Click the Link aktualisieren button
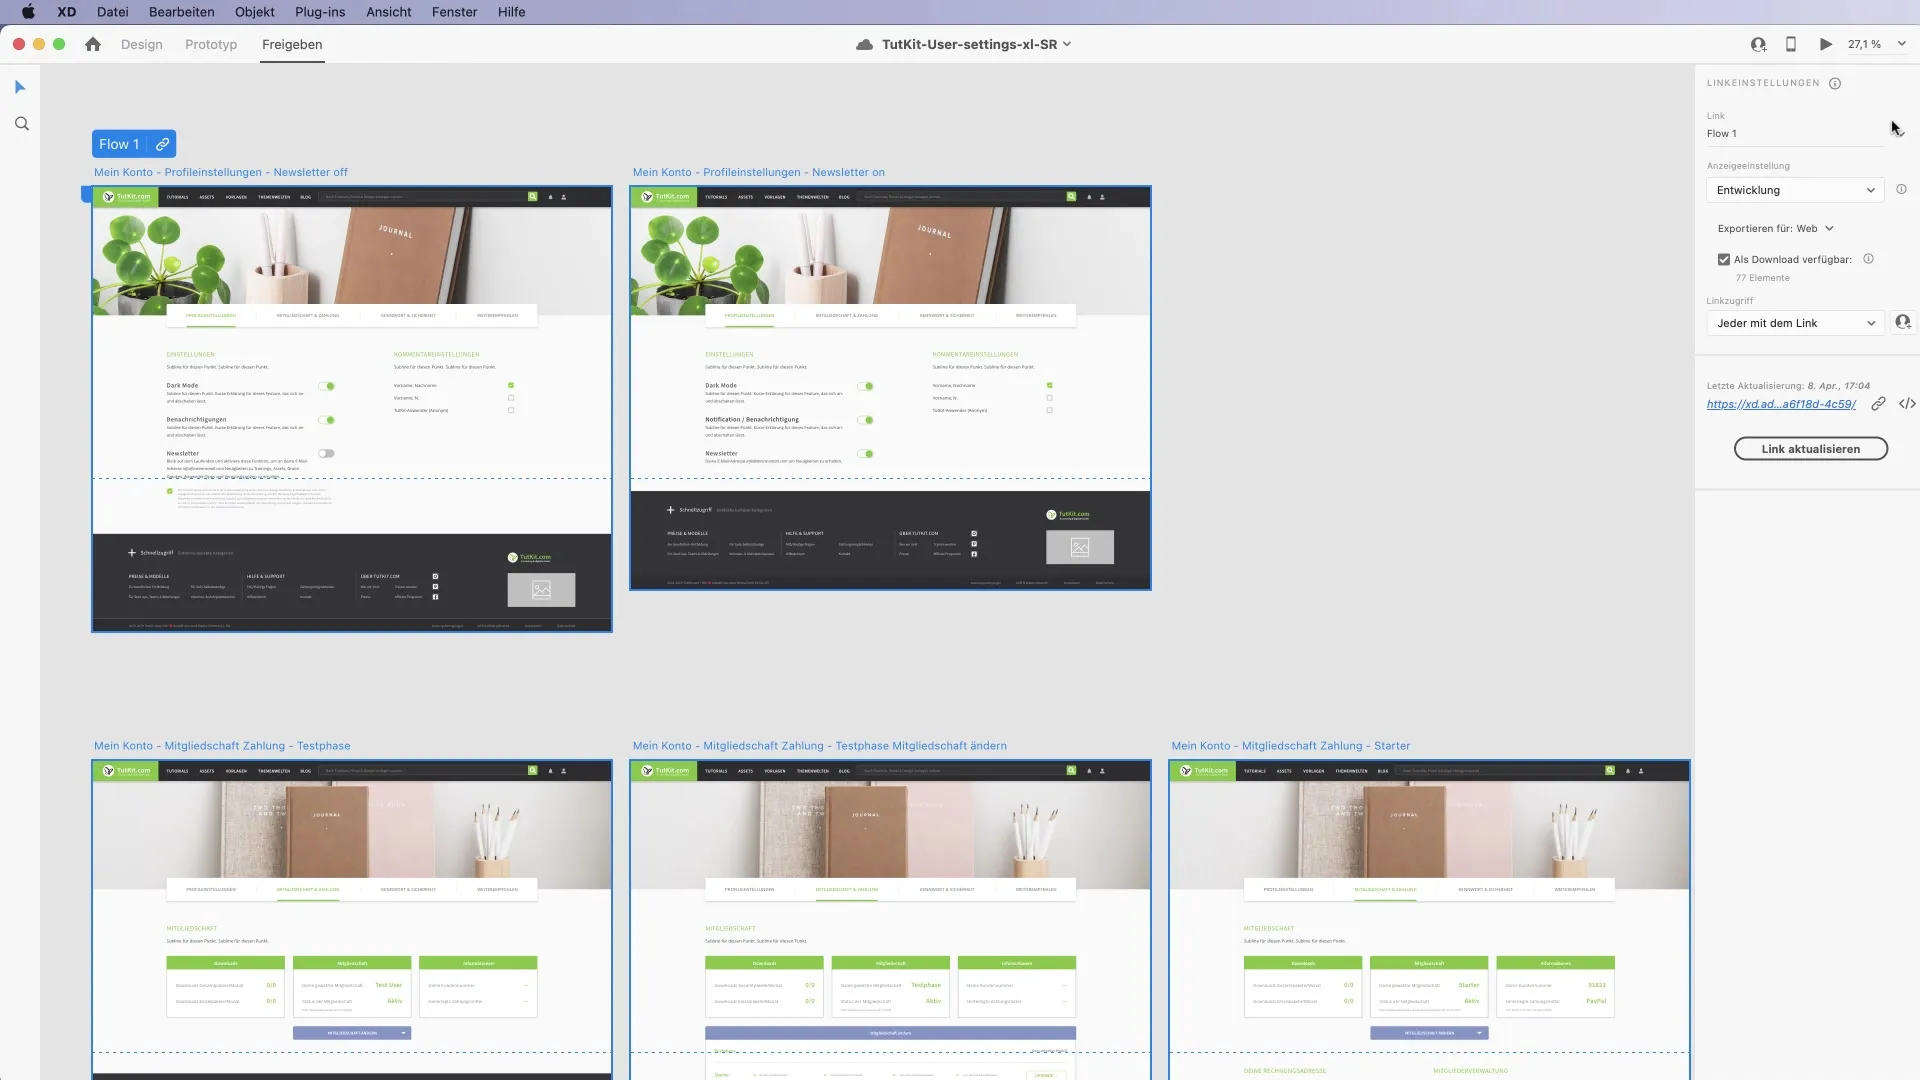This screenshot has width=1920, height=1080. [x=1810, y=449]
